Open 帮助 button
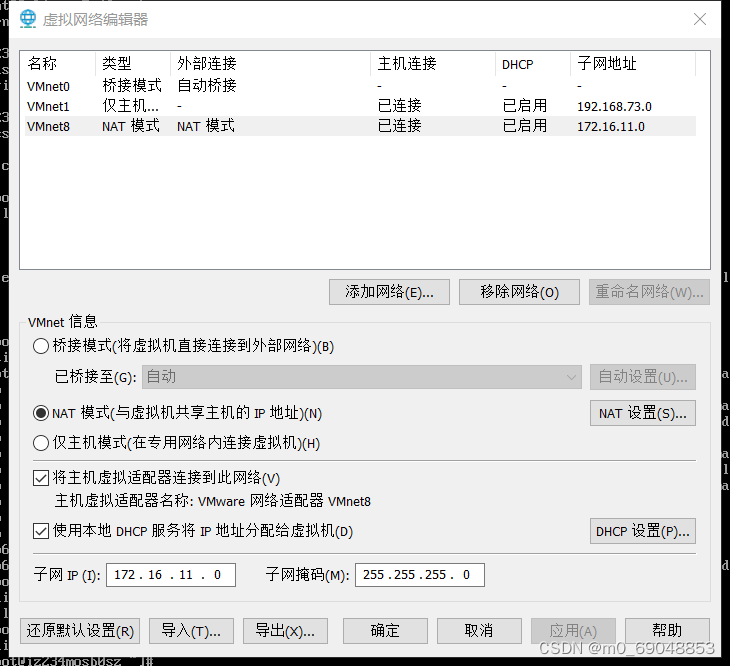 coord(667,631)
